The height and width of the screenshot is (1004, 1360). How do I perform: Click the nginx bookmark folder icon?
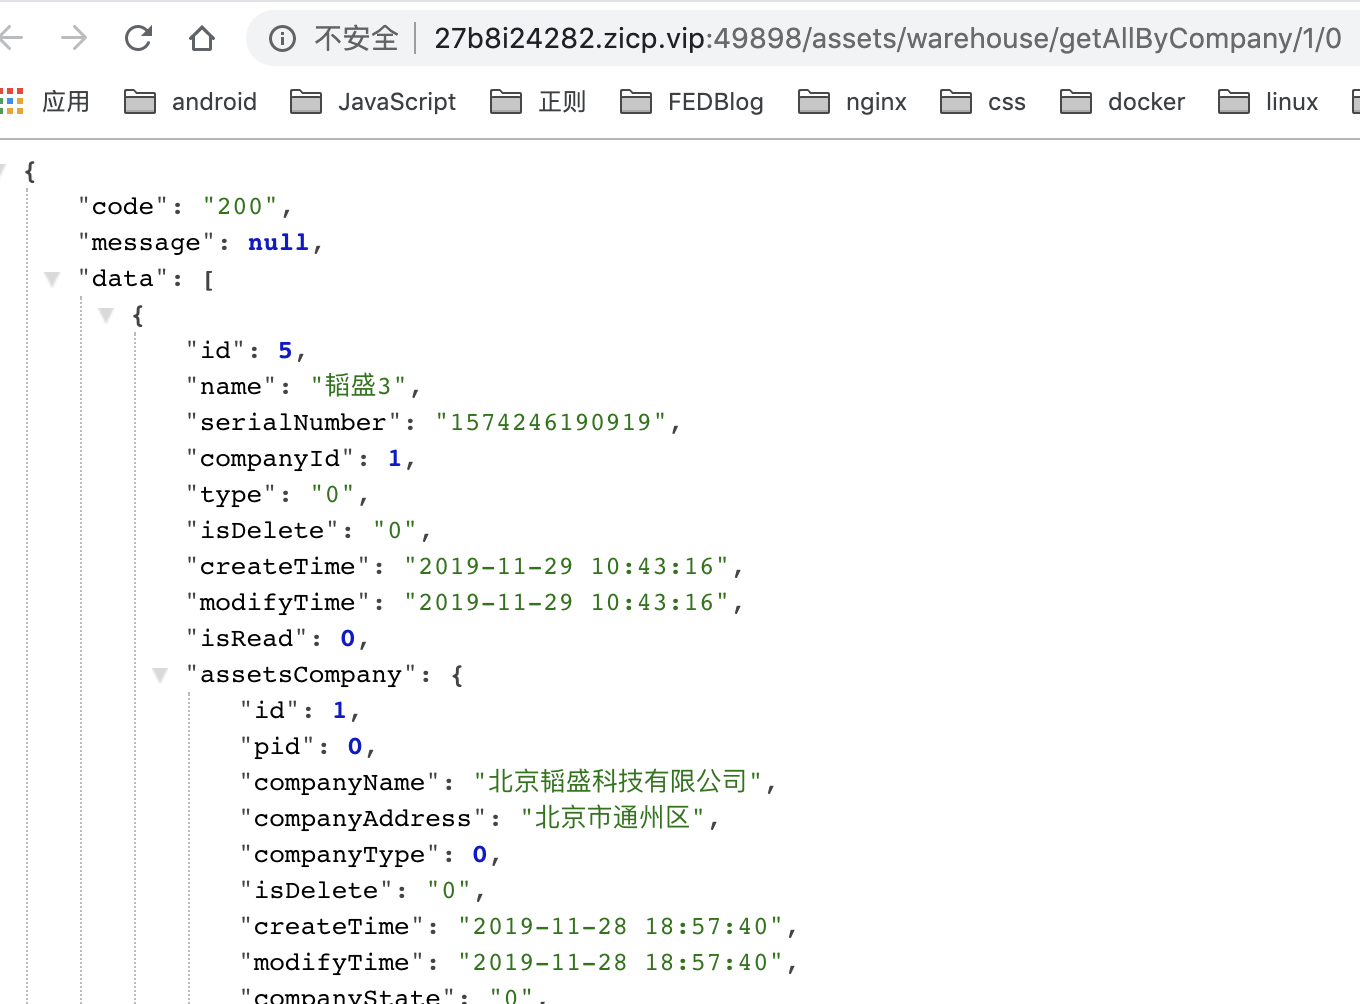[x=814, y=101]
